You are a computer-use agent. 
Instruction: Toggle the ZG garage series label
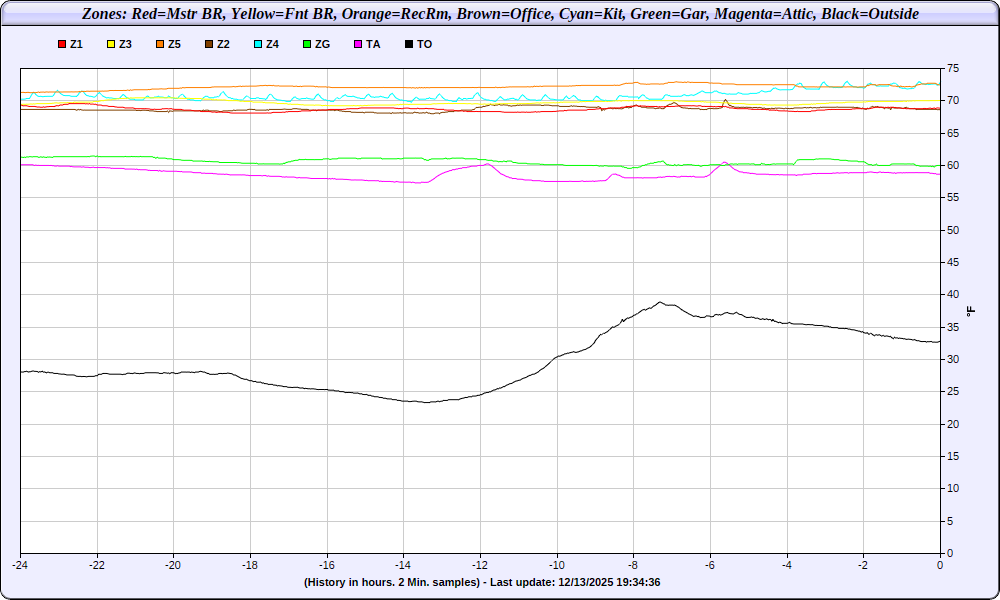tap(323, 45)
